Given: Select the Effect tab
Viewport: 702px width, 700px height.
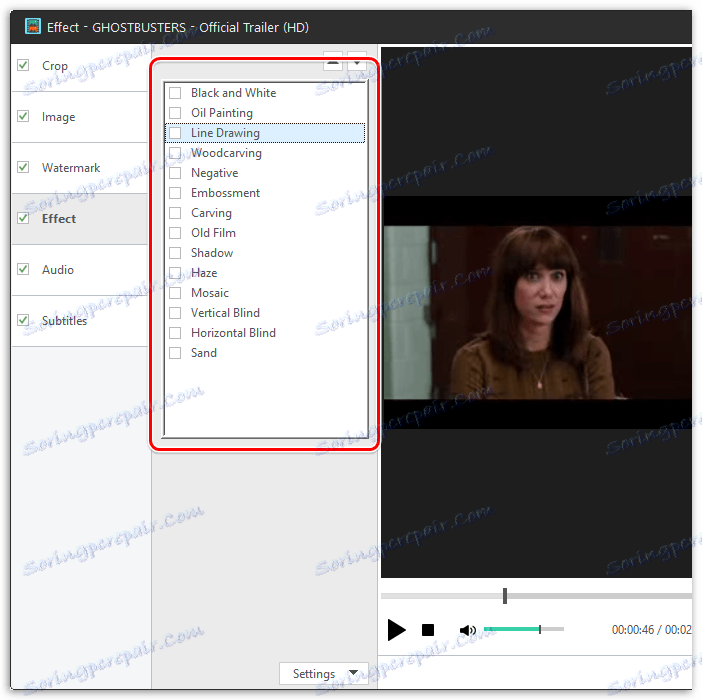Looking at the screenshot, I should pyautogui.click(x=80, y=219).
